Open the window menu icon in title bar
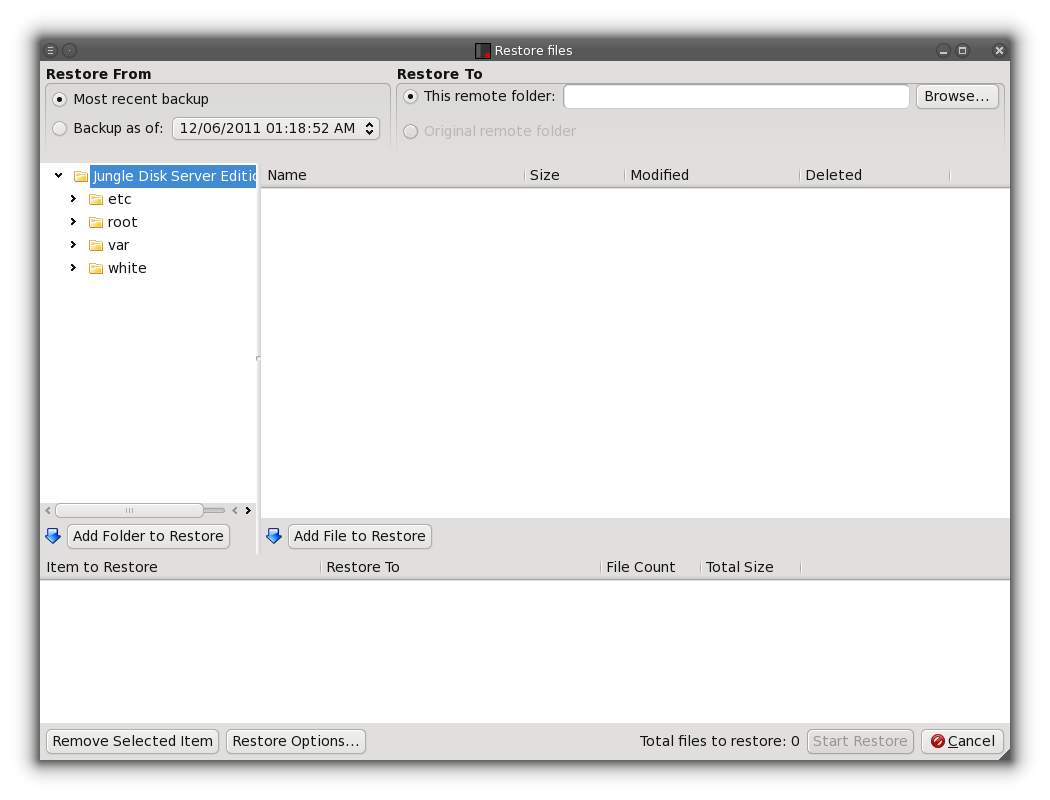 point(51,50)
